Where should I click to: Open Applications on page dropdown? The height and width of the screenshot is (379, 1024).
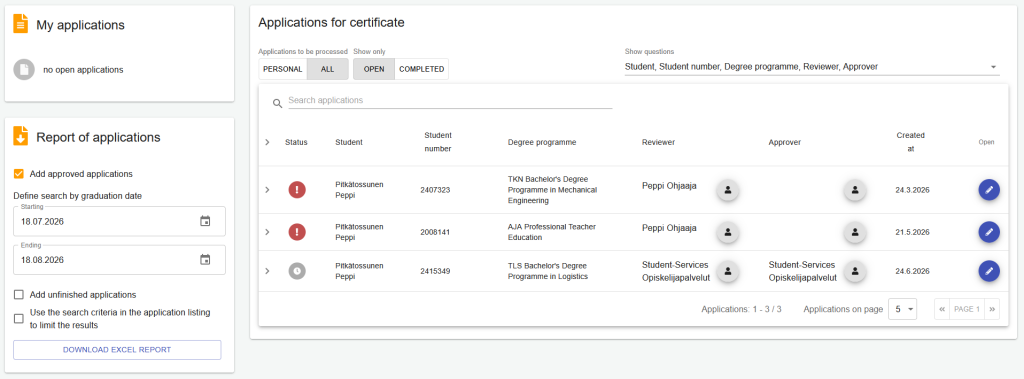(x=903, y=309)
